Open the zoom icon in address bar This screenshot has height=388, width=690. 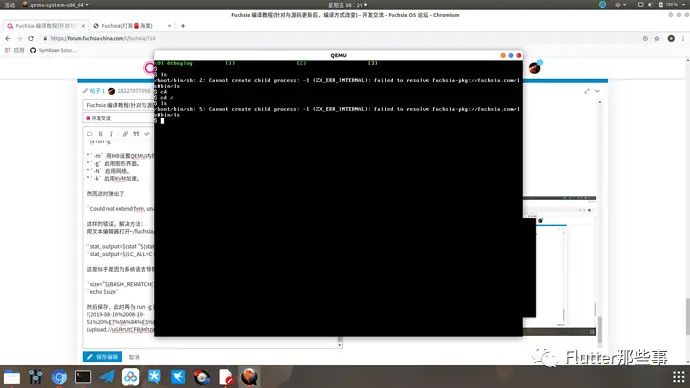coord(645,38)
